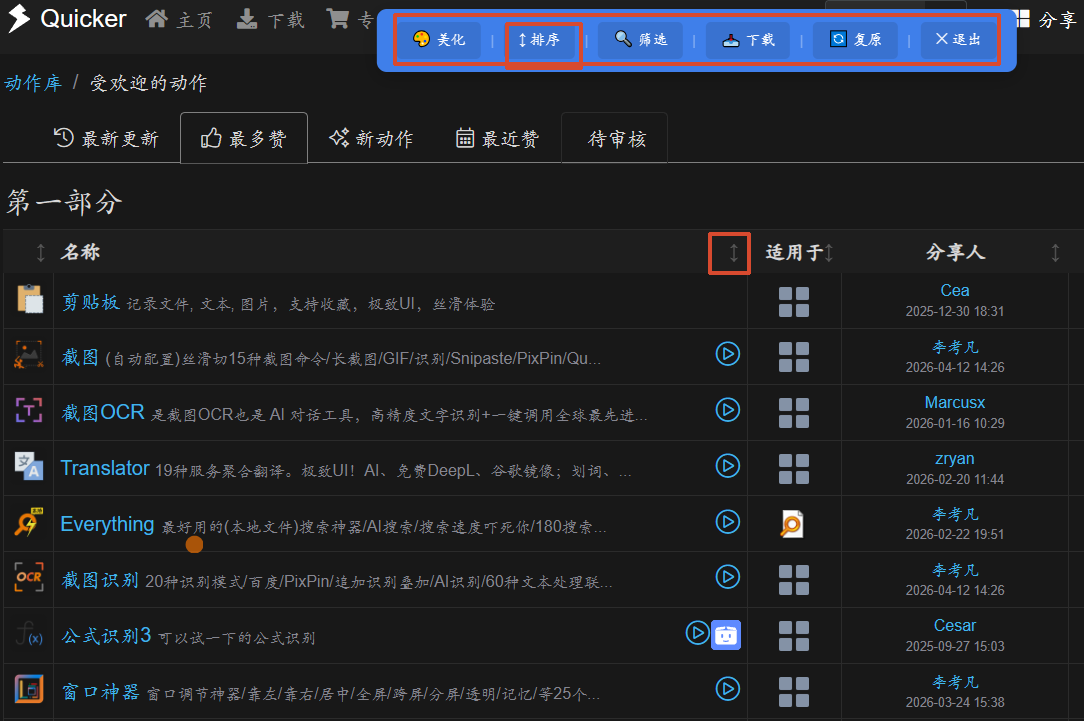Viewport: 1084px width, 721px height.
Task: Click the Everything action icon
Action: pyautogui.click(x=29, y=522)
